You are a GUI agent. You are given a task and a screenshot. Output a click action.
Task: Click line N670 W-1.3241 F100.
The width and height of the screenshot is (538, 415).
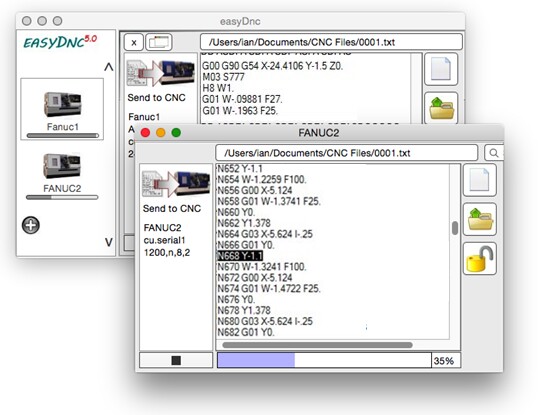coord(262,267)
